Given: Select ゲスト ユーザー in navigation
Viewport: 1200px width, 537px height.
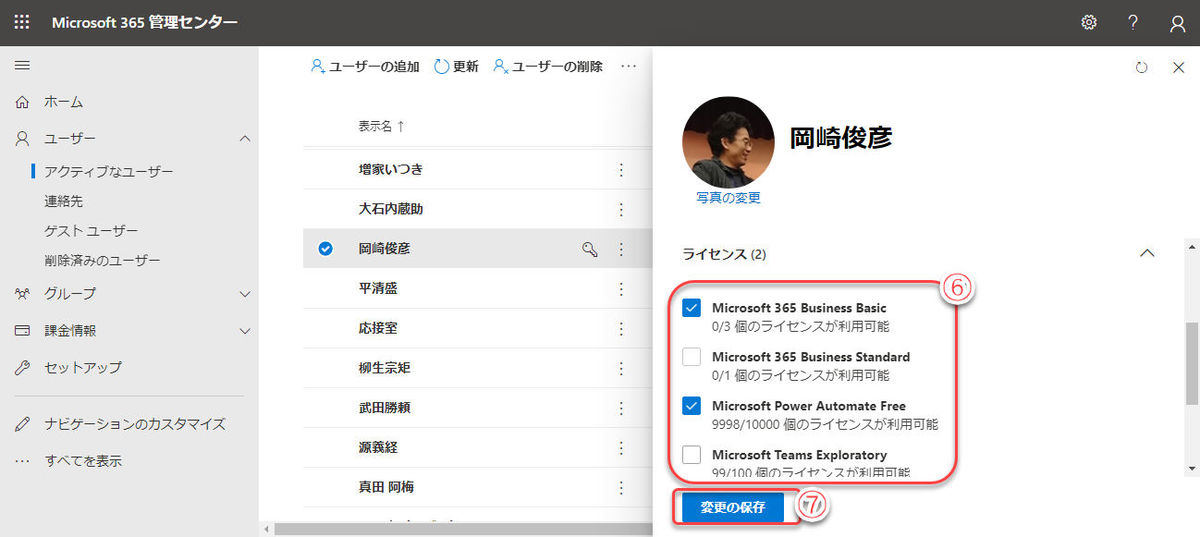Looking at the screenshot, I should coord(91,231).
